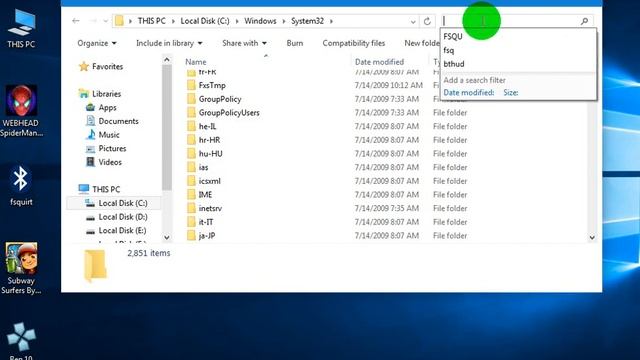The height and width of the screenshot is (360, 640).
Task: Click the Date modified: search filter link
Action: click(469, 93)
